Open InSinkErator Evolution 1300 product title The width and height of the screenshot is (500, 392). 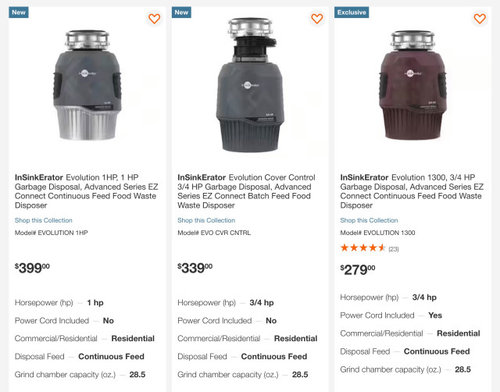click(x=412, y=191)
